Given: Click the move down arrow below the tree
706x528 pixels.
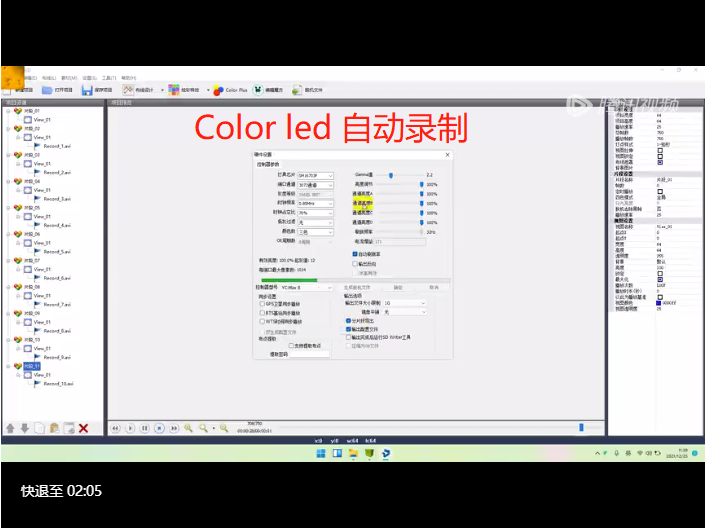Looking at the screenshot, I should point(25,428).
